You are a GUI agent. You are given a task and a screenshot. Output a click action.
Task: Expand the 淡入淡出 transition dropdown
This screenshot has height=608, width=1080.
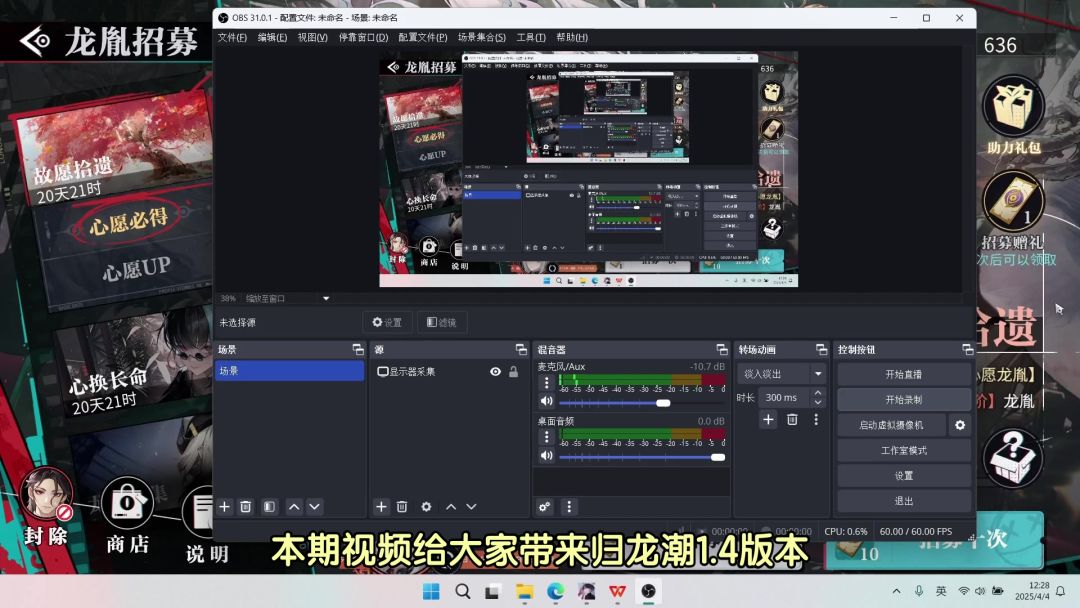[818, 374]
